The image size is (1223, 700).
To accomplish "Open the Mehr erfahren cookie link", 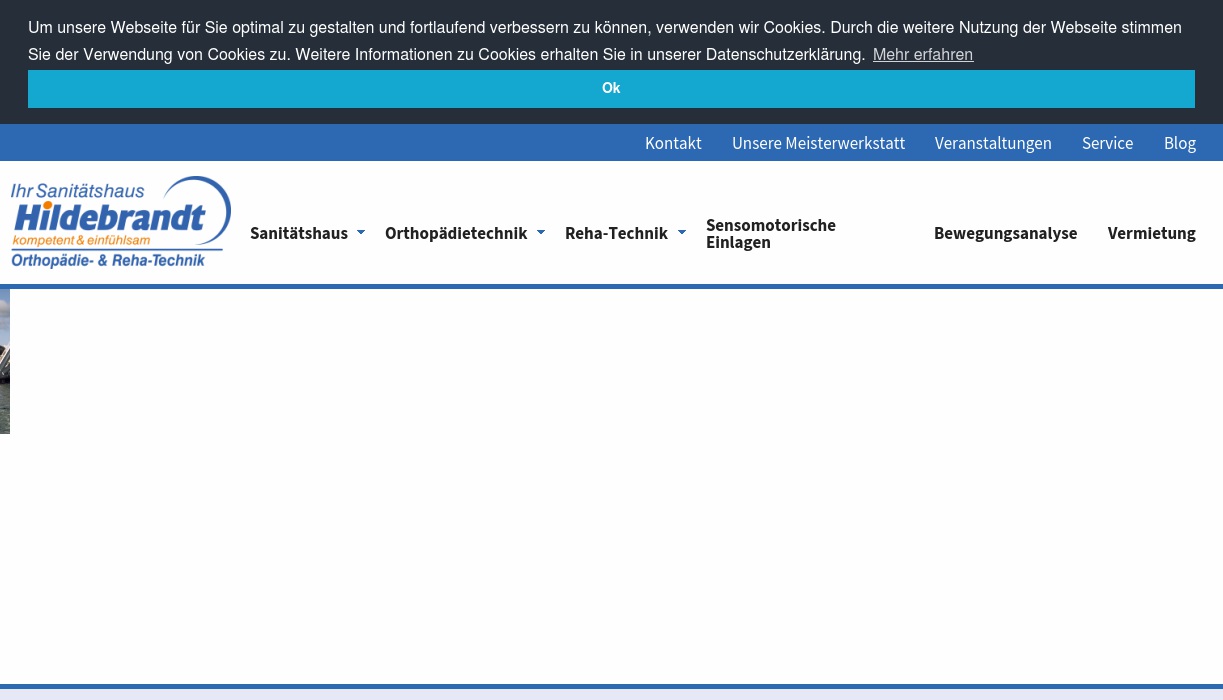I will 922,54.
